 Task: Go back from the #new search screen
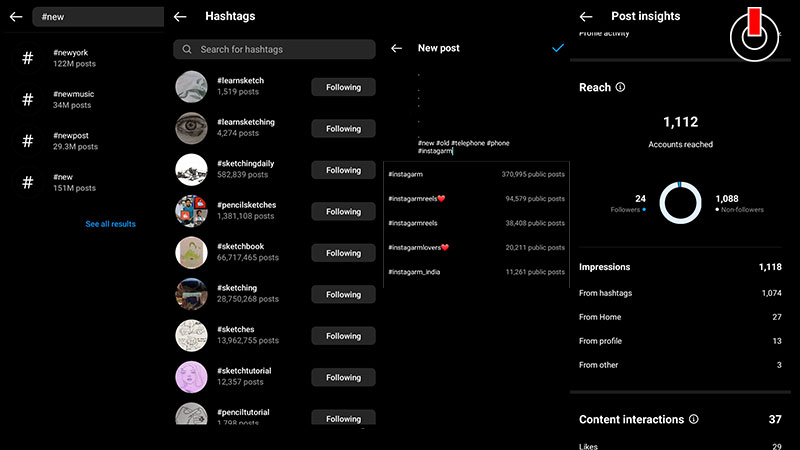pyautogui.click(x=16, y=17)
